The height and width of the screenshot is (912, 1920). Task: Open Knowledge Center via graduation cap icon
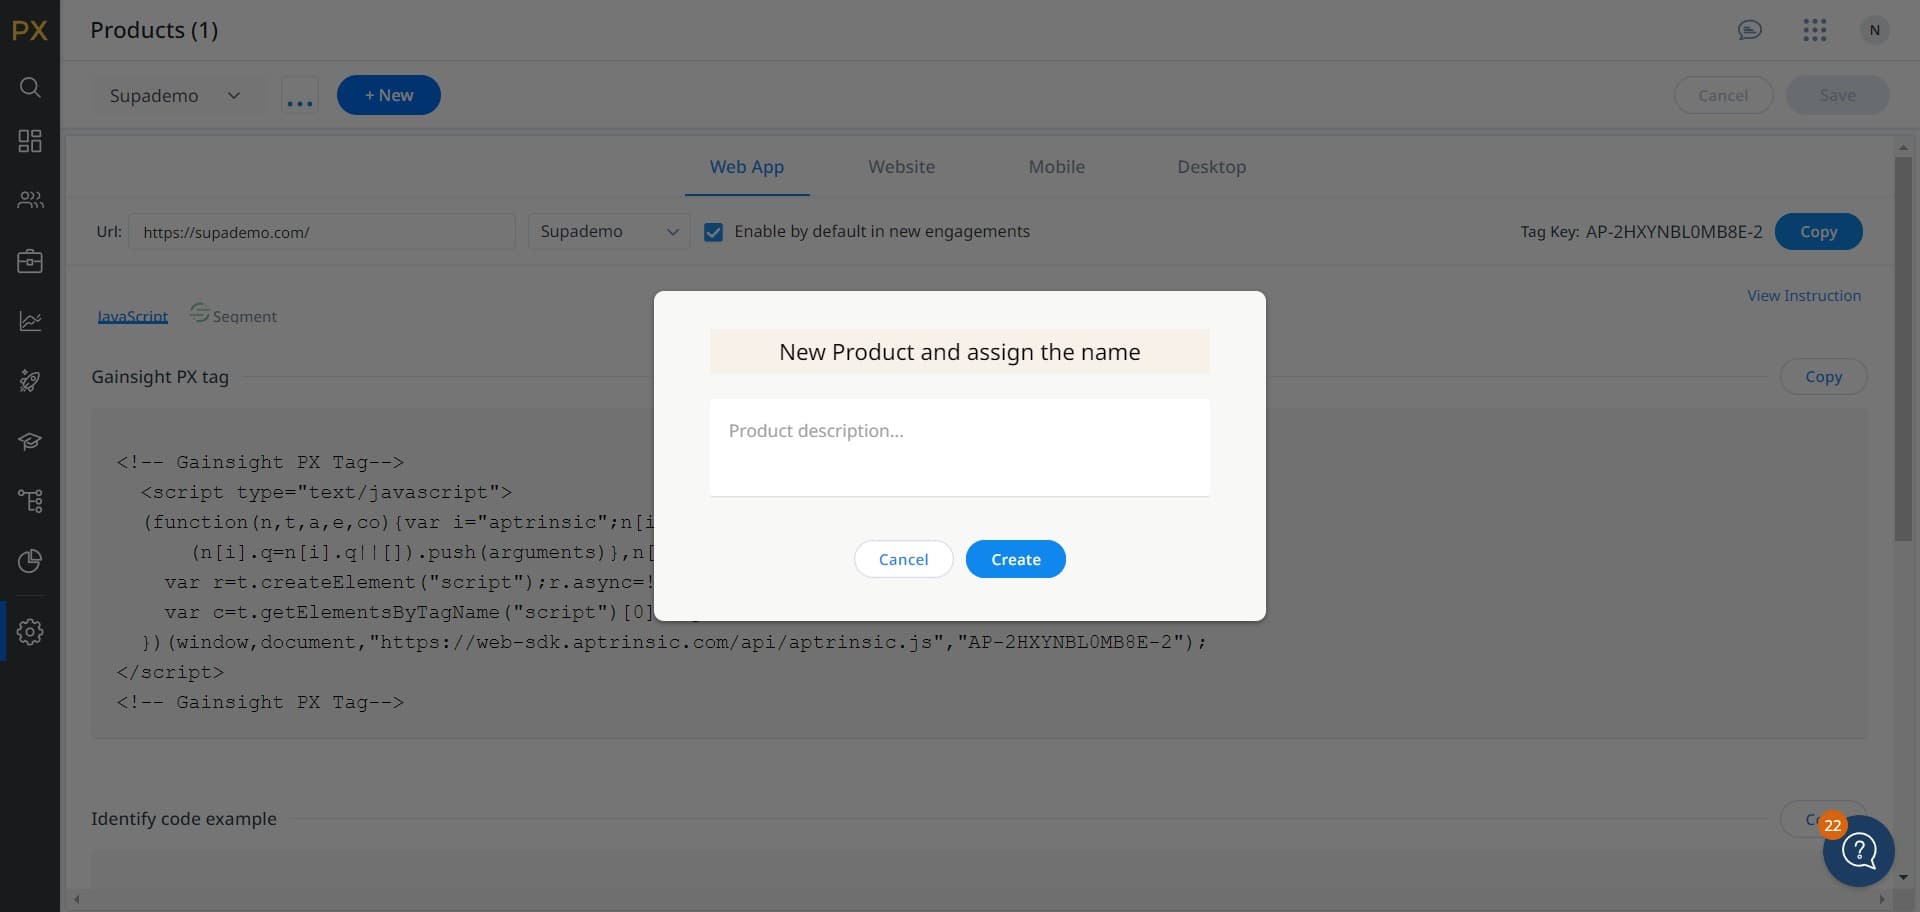[x=30, y=441]
